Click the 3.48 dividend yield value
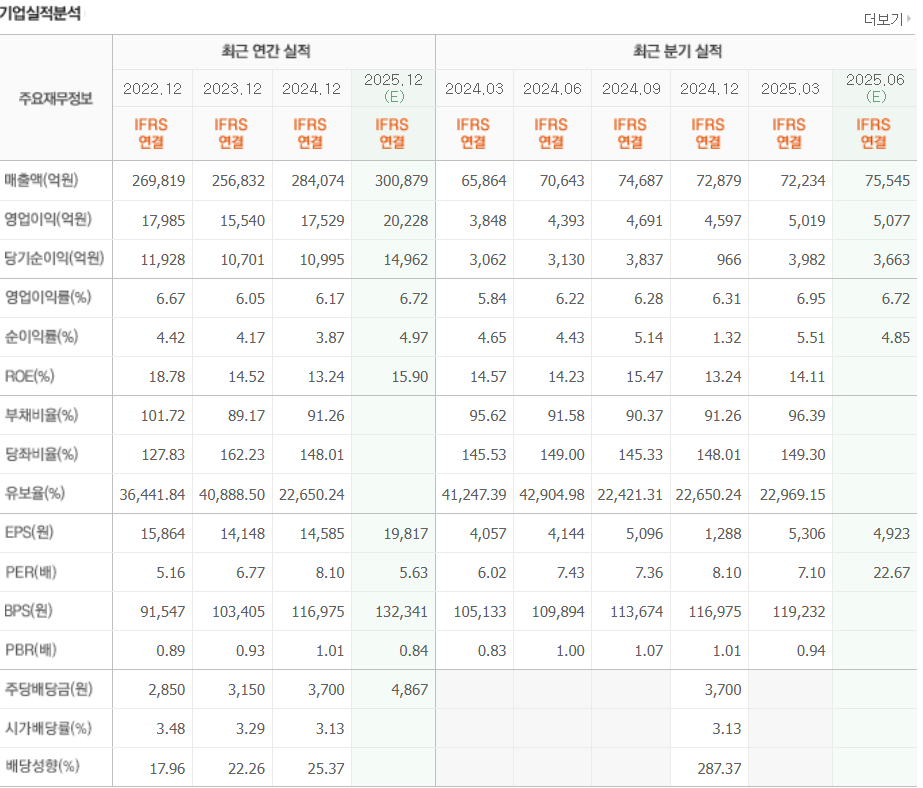Image resolution: width=923 pixels, height=788 pixels. click(171, 729)
